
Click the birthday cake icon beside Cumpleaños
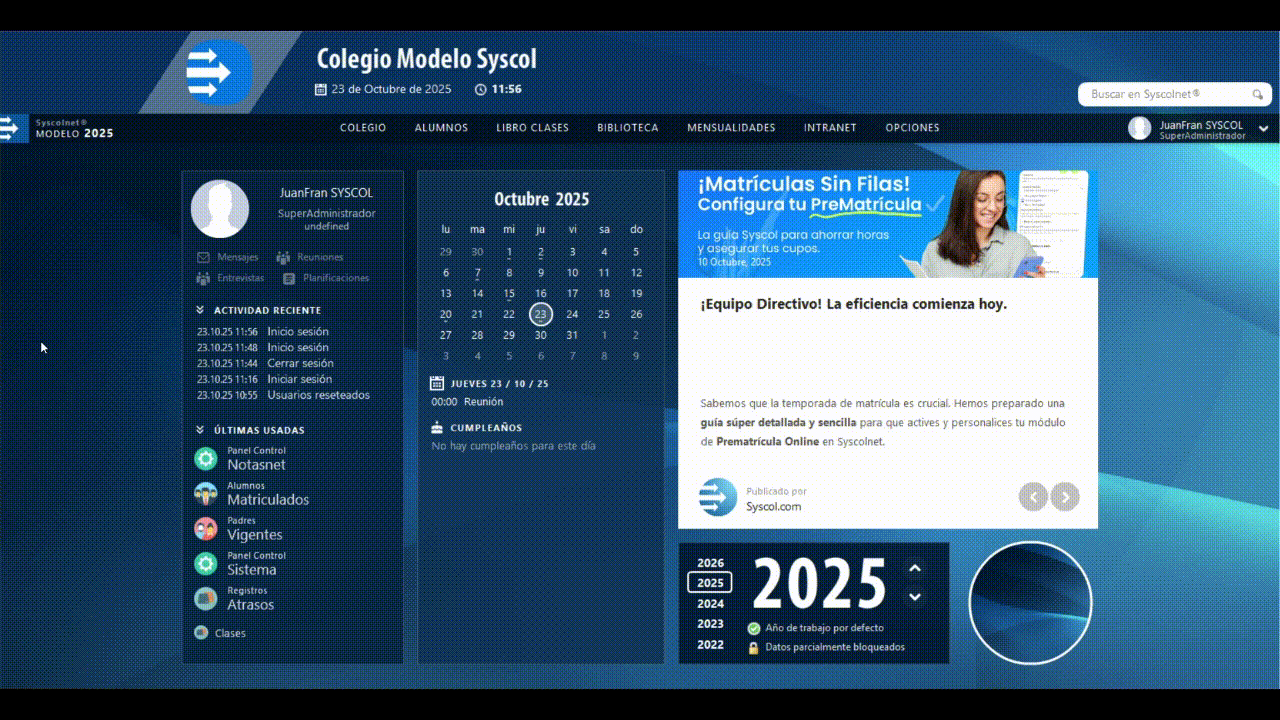[437, 427]
